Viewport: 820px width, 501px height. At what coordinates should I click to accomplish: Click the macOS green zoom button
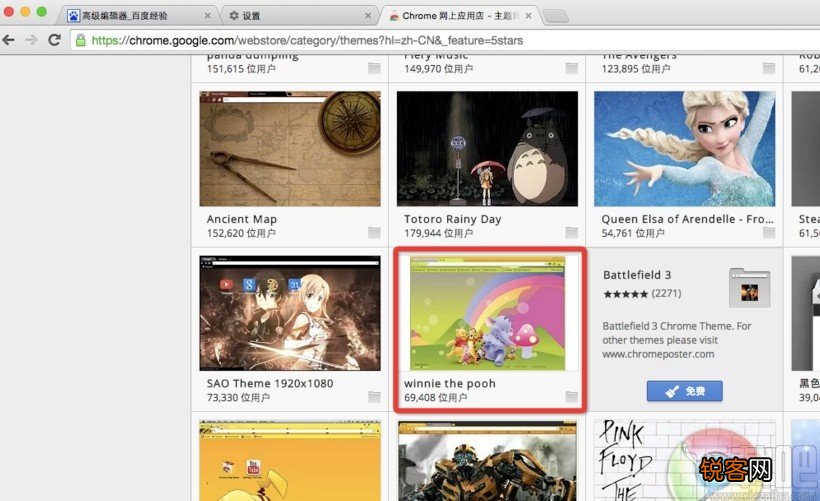tap(42, 12)
